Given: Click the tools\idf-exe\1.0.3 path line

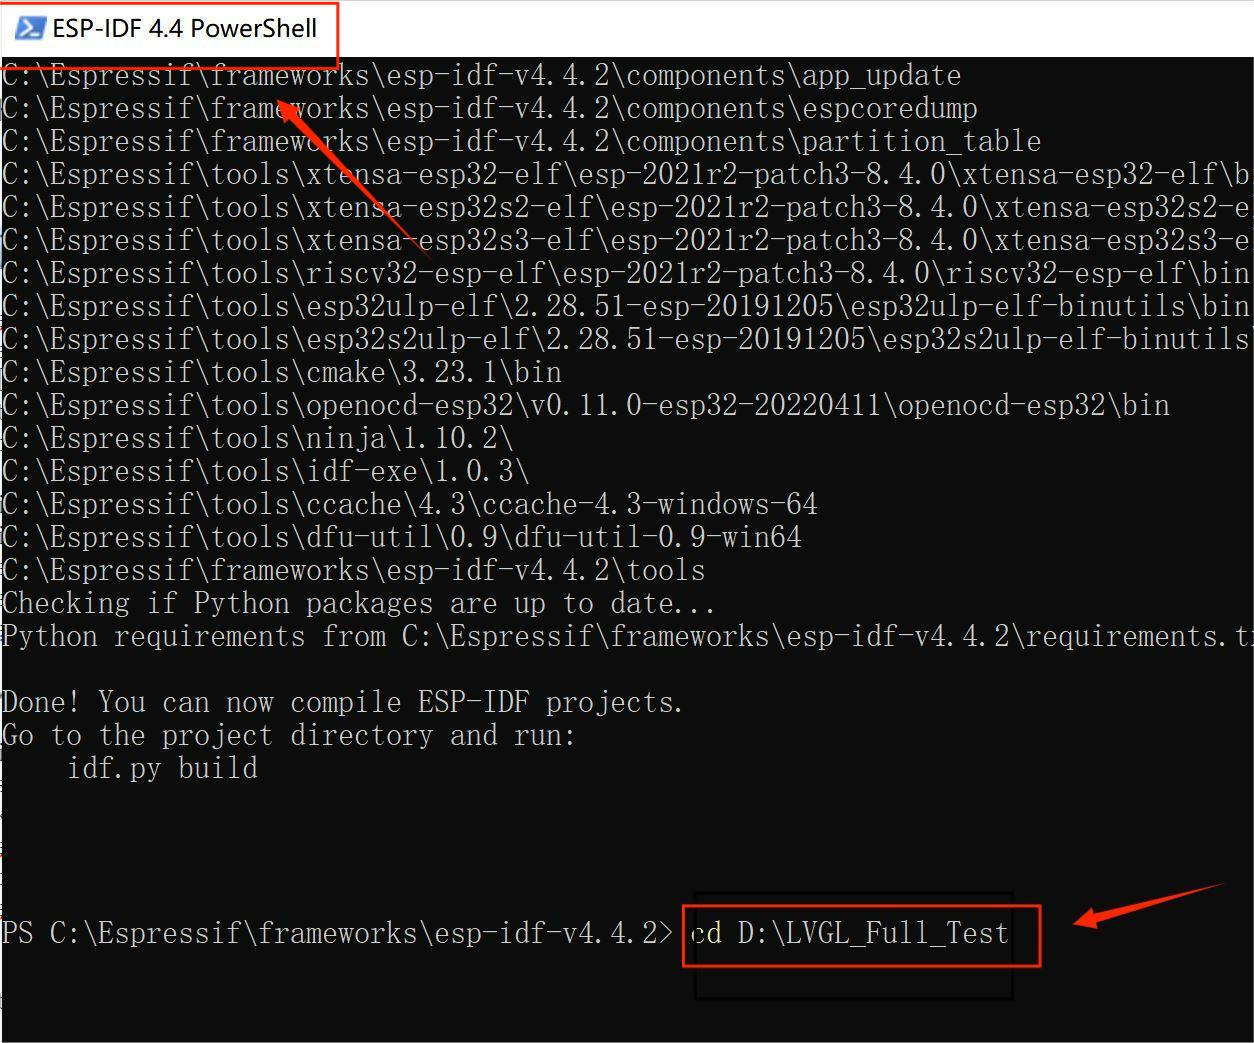Looking at the screenshot, I should point(266,471).
